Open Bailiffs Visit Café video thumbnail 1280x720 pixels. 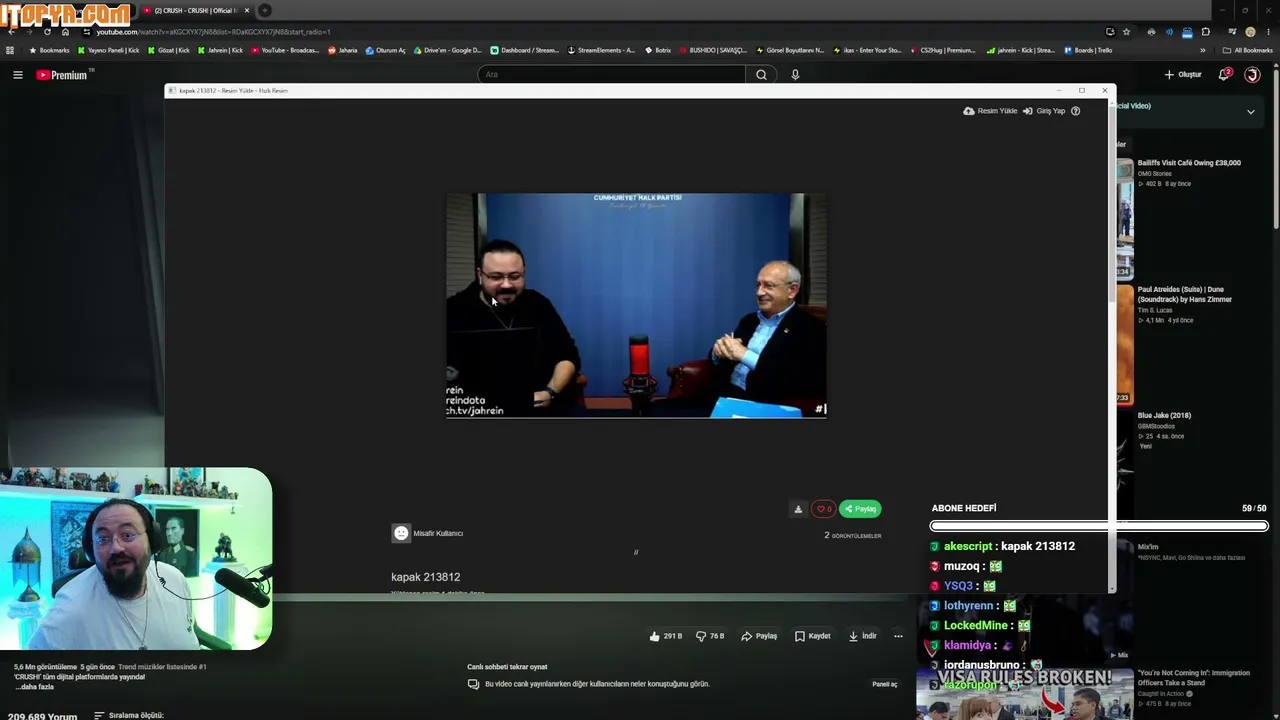(x=1125, y=217)
